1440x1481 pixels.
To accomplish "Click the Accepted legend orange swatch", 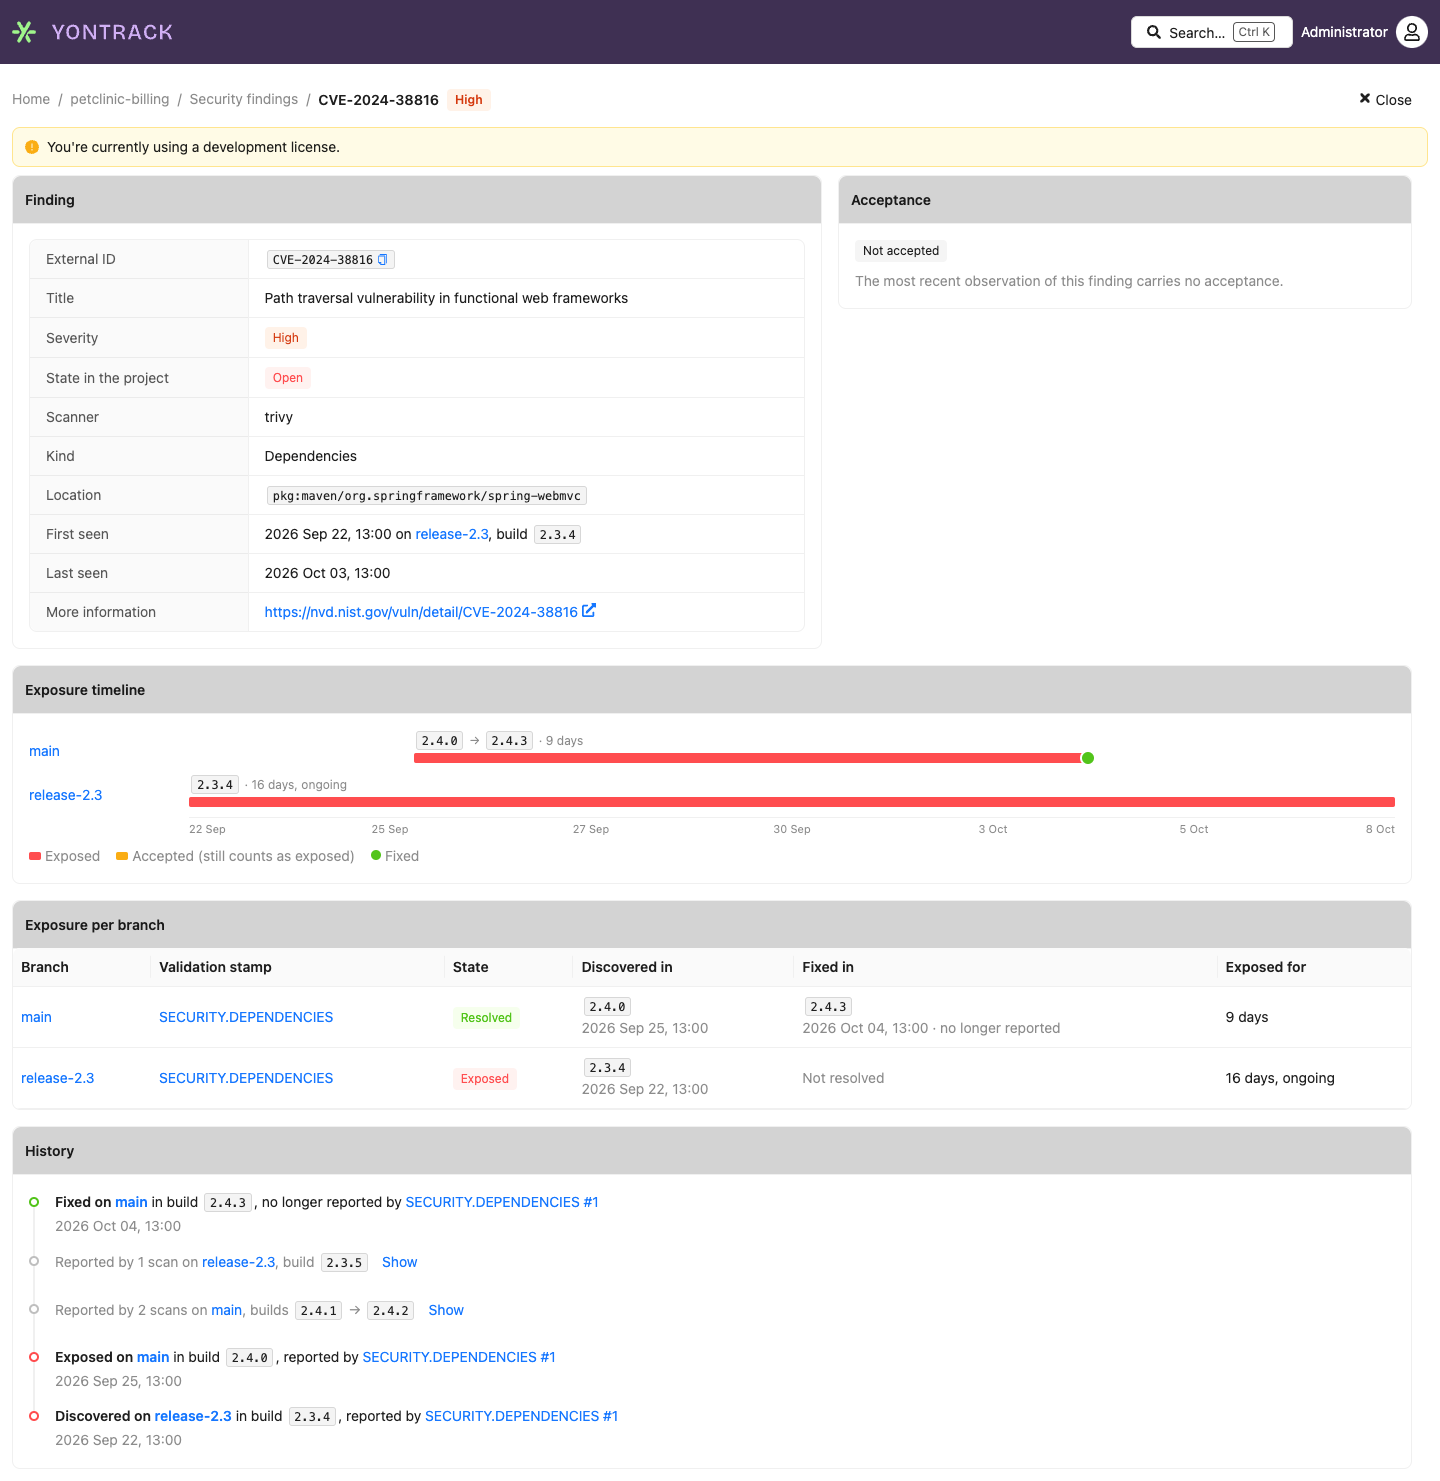I will [122, 856].
